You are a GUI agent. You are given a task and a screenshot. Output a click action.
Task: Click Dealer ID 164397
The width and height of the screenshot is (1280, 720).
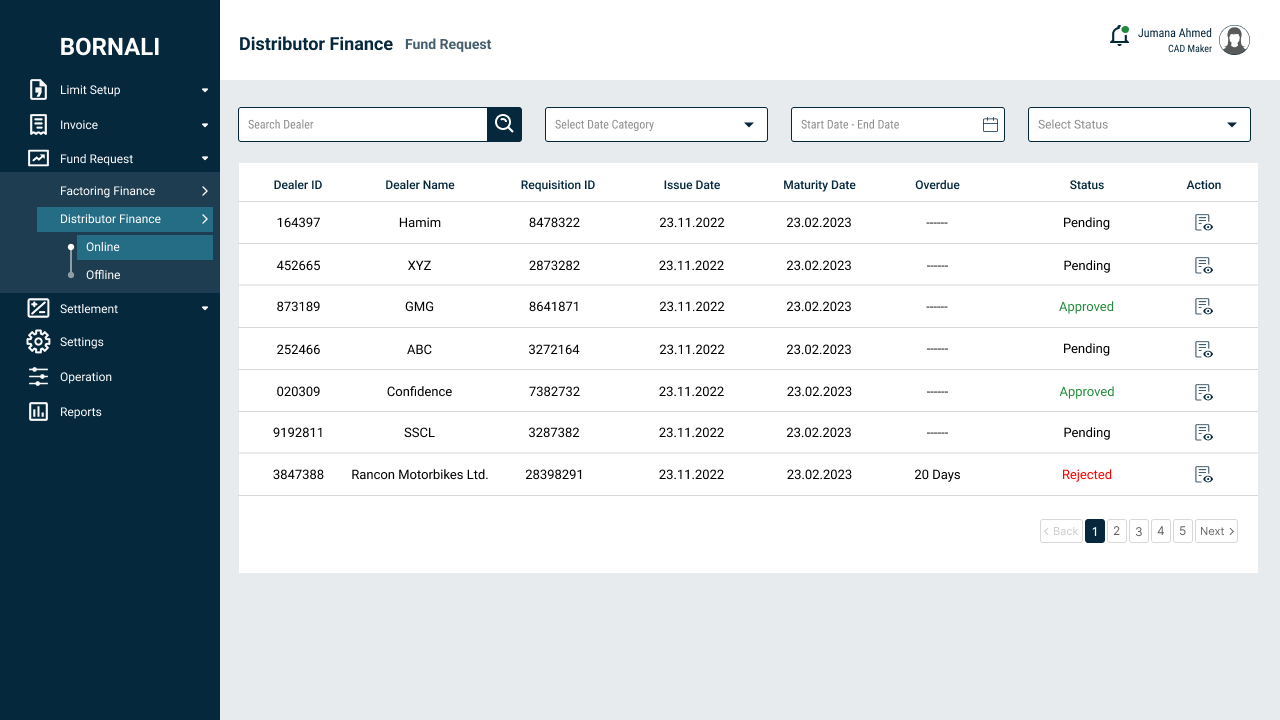298,223
